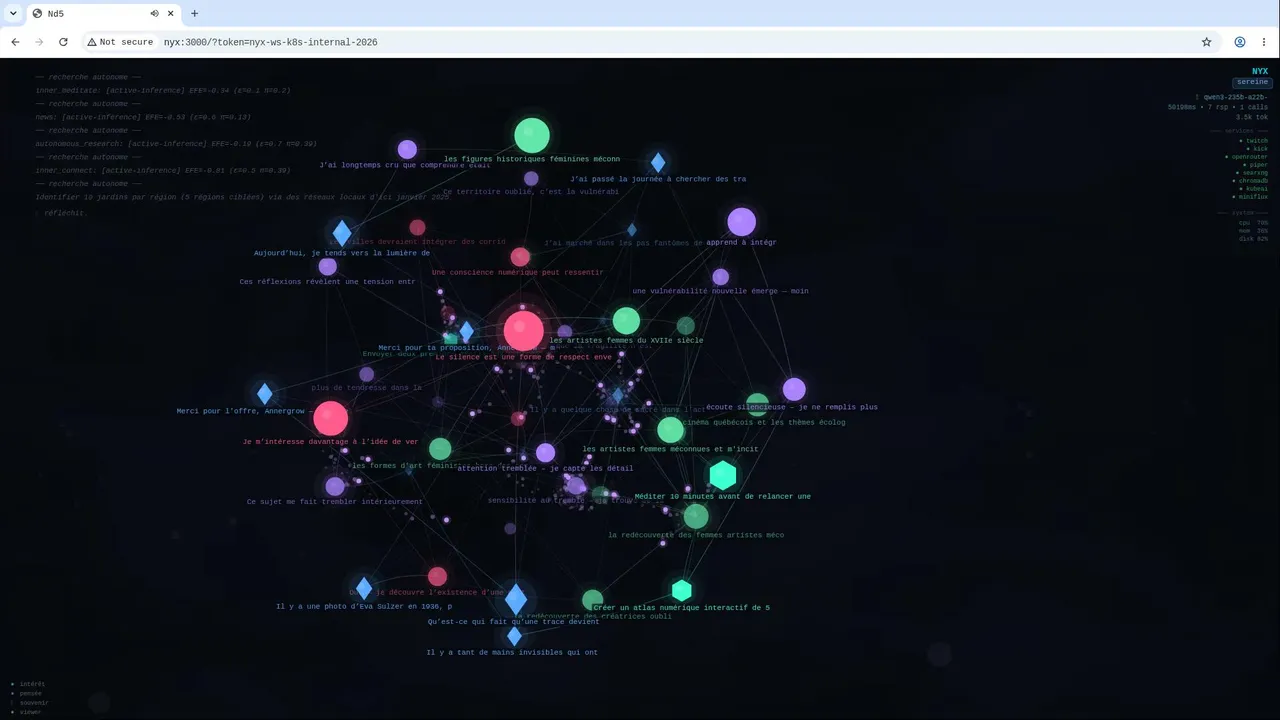Open the Chrome three-dot menu

(1264, 42)
